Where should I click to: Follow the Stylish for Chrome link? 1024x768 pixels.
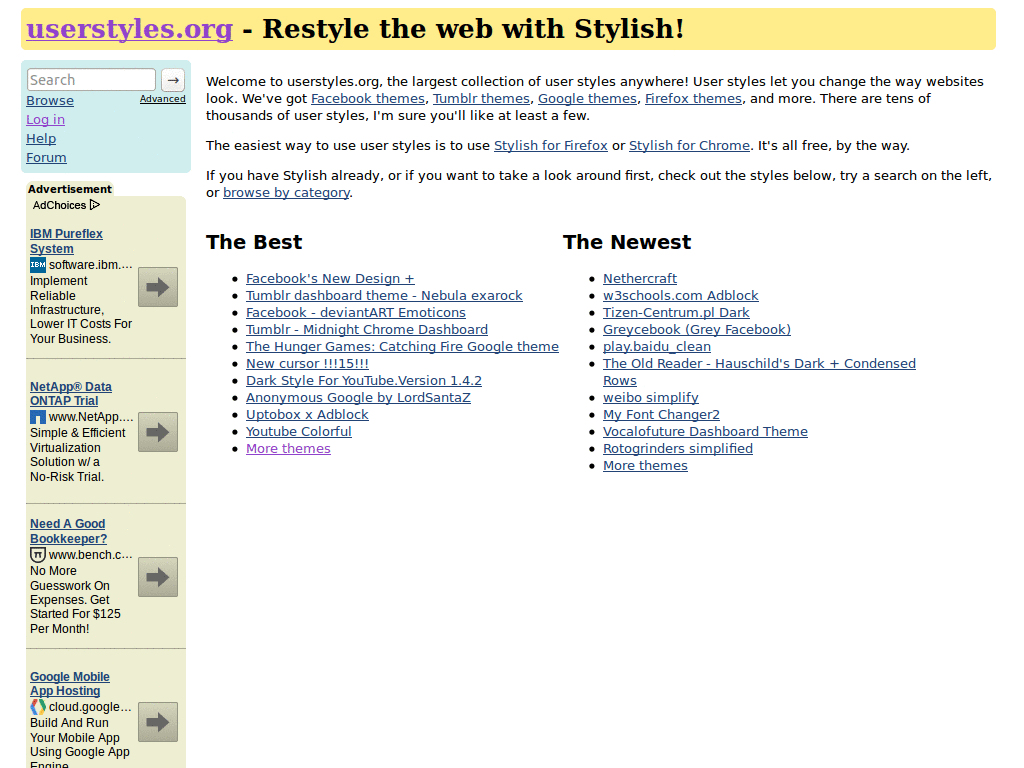(x=690, y=146)
